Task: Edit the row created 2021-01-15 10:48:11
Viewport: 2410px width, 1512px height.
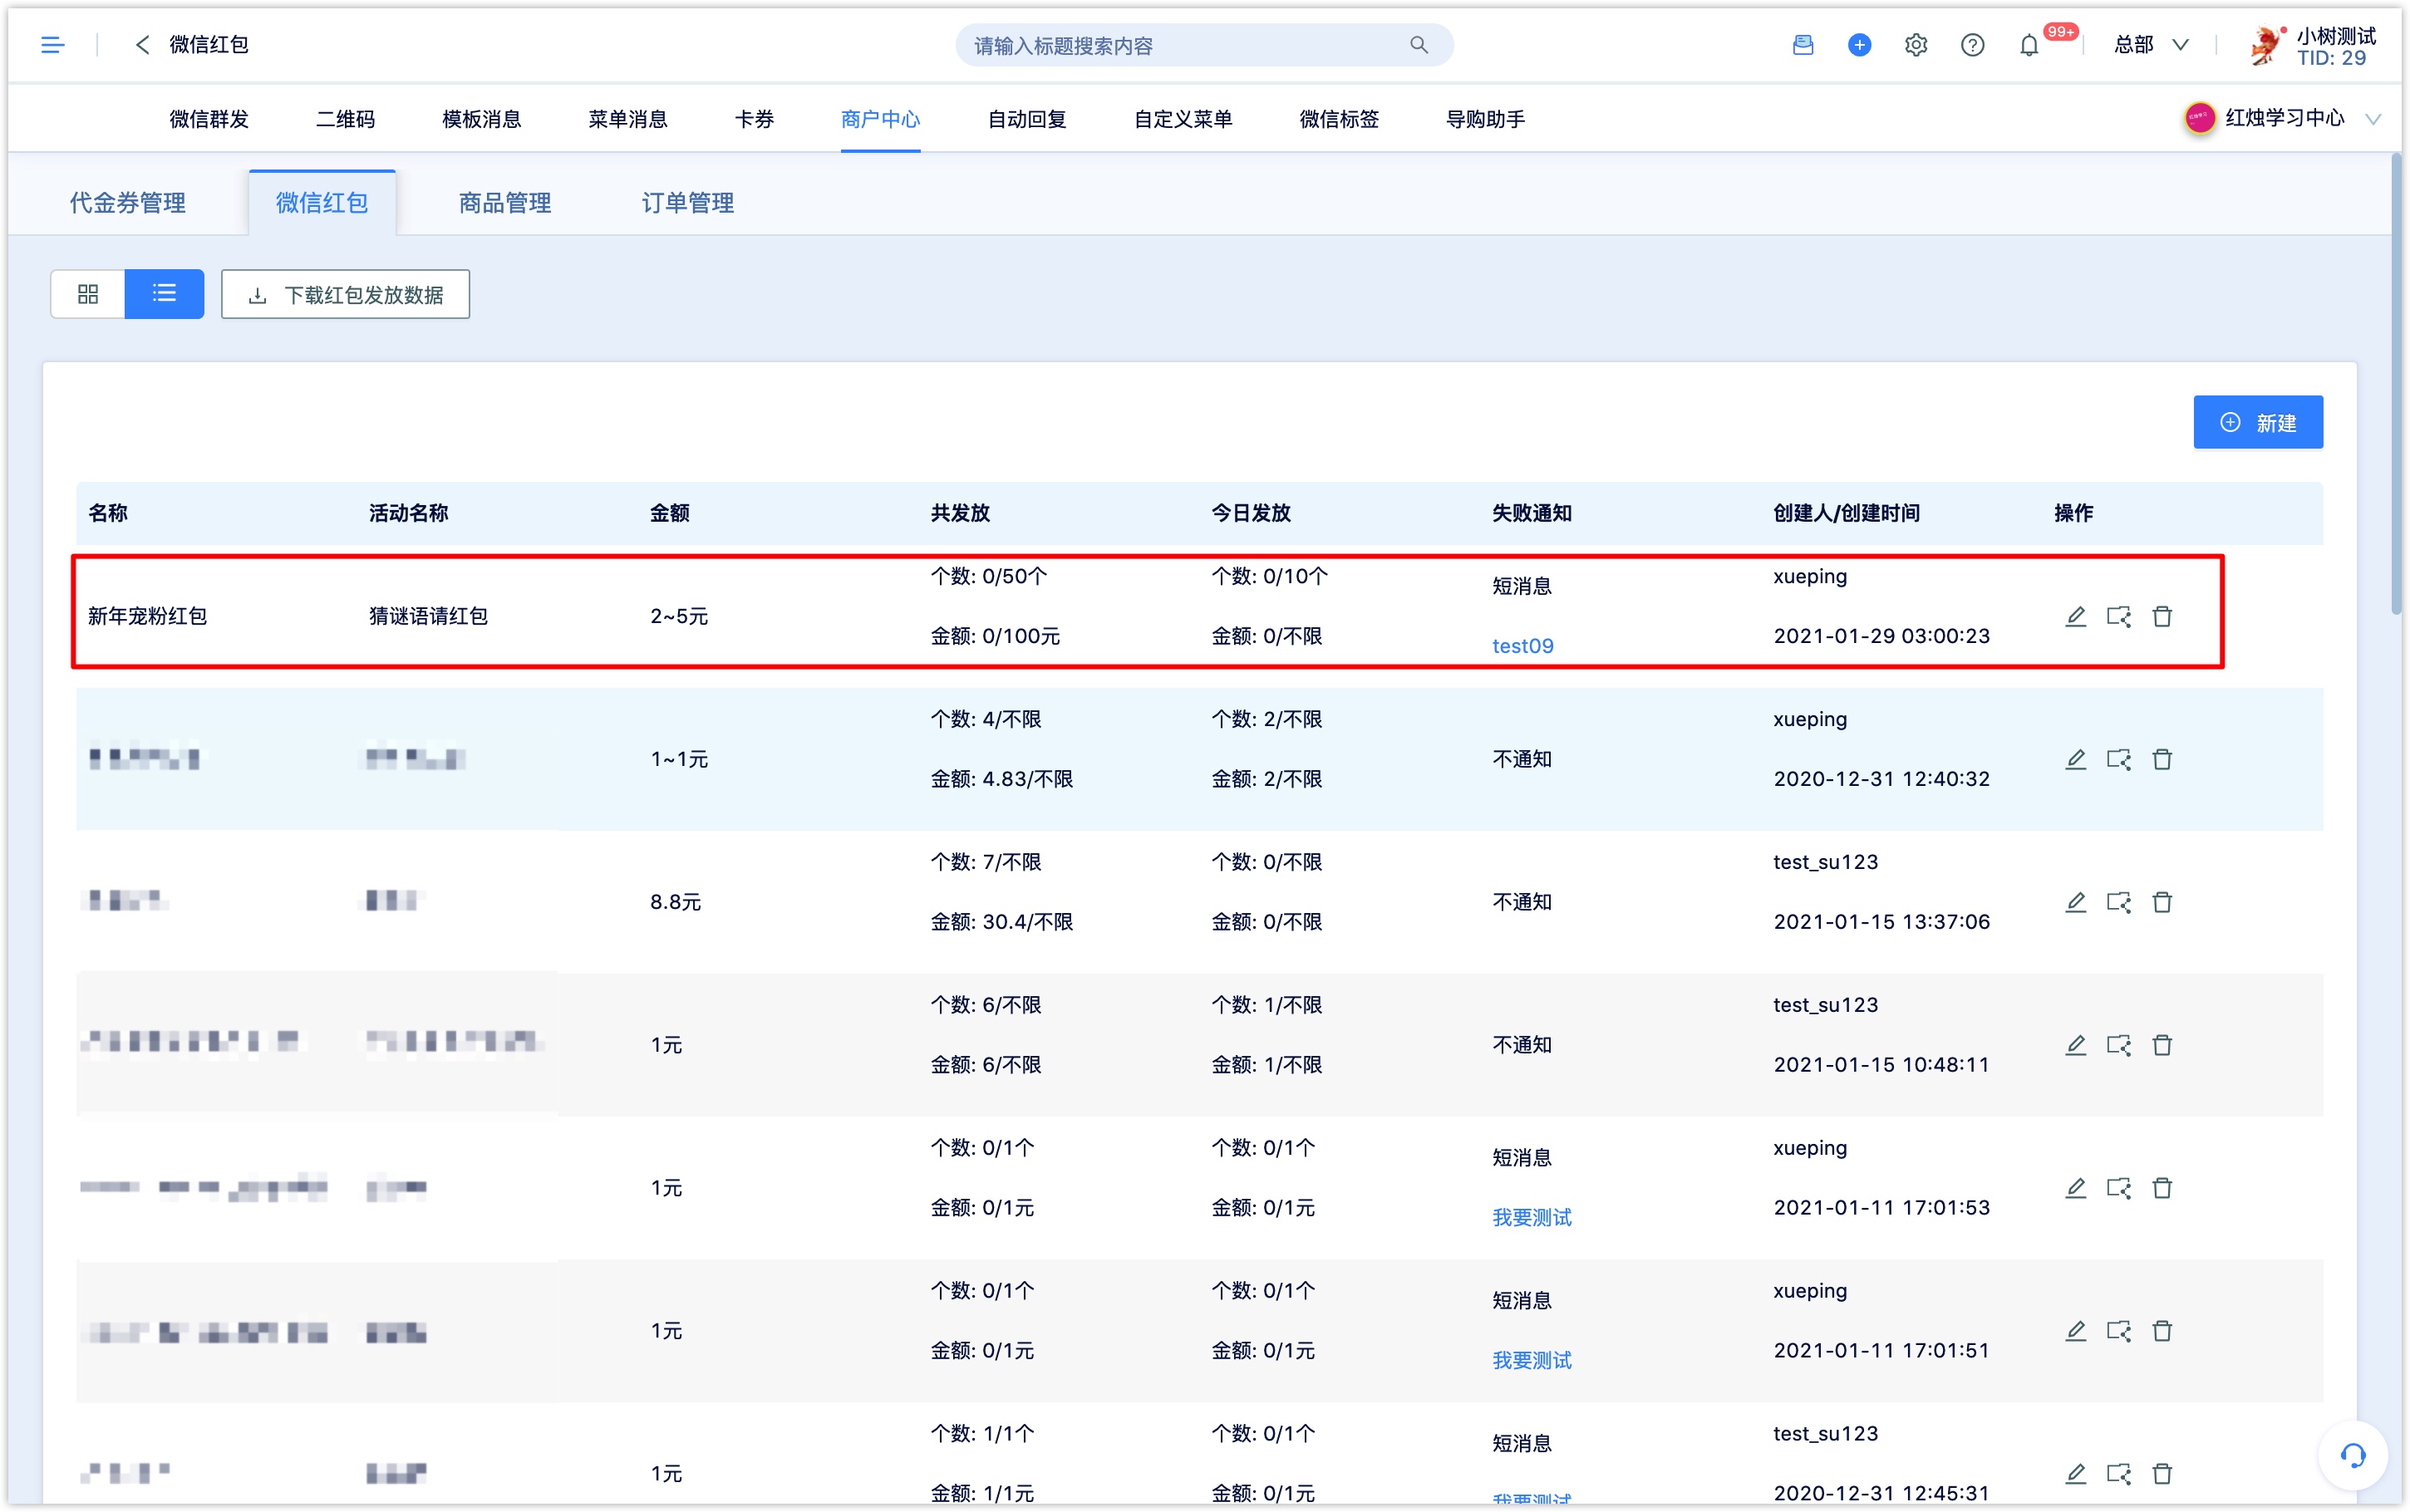Action: pos(2076,1045)
